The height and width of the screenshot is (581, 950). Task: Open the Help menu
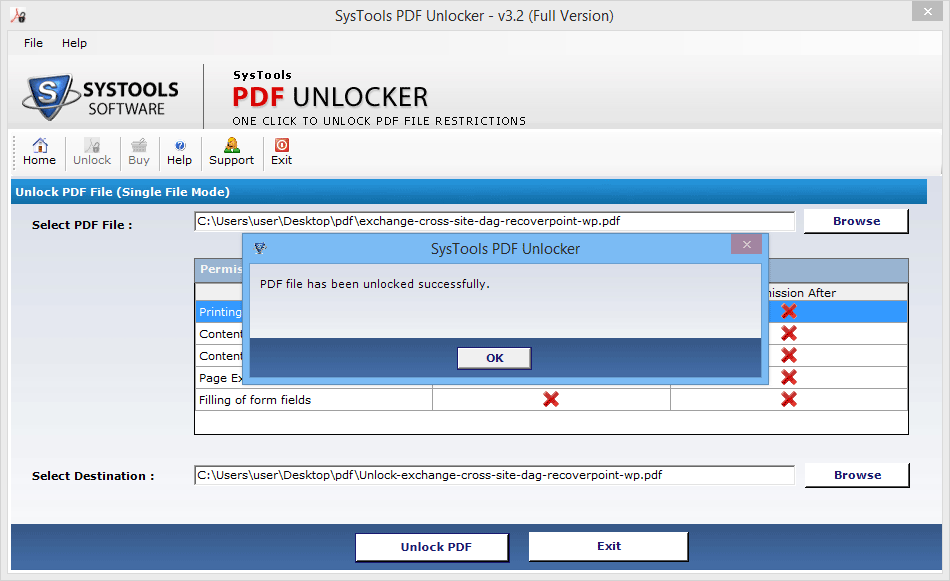pyautogui.click(x=74, y=43)
